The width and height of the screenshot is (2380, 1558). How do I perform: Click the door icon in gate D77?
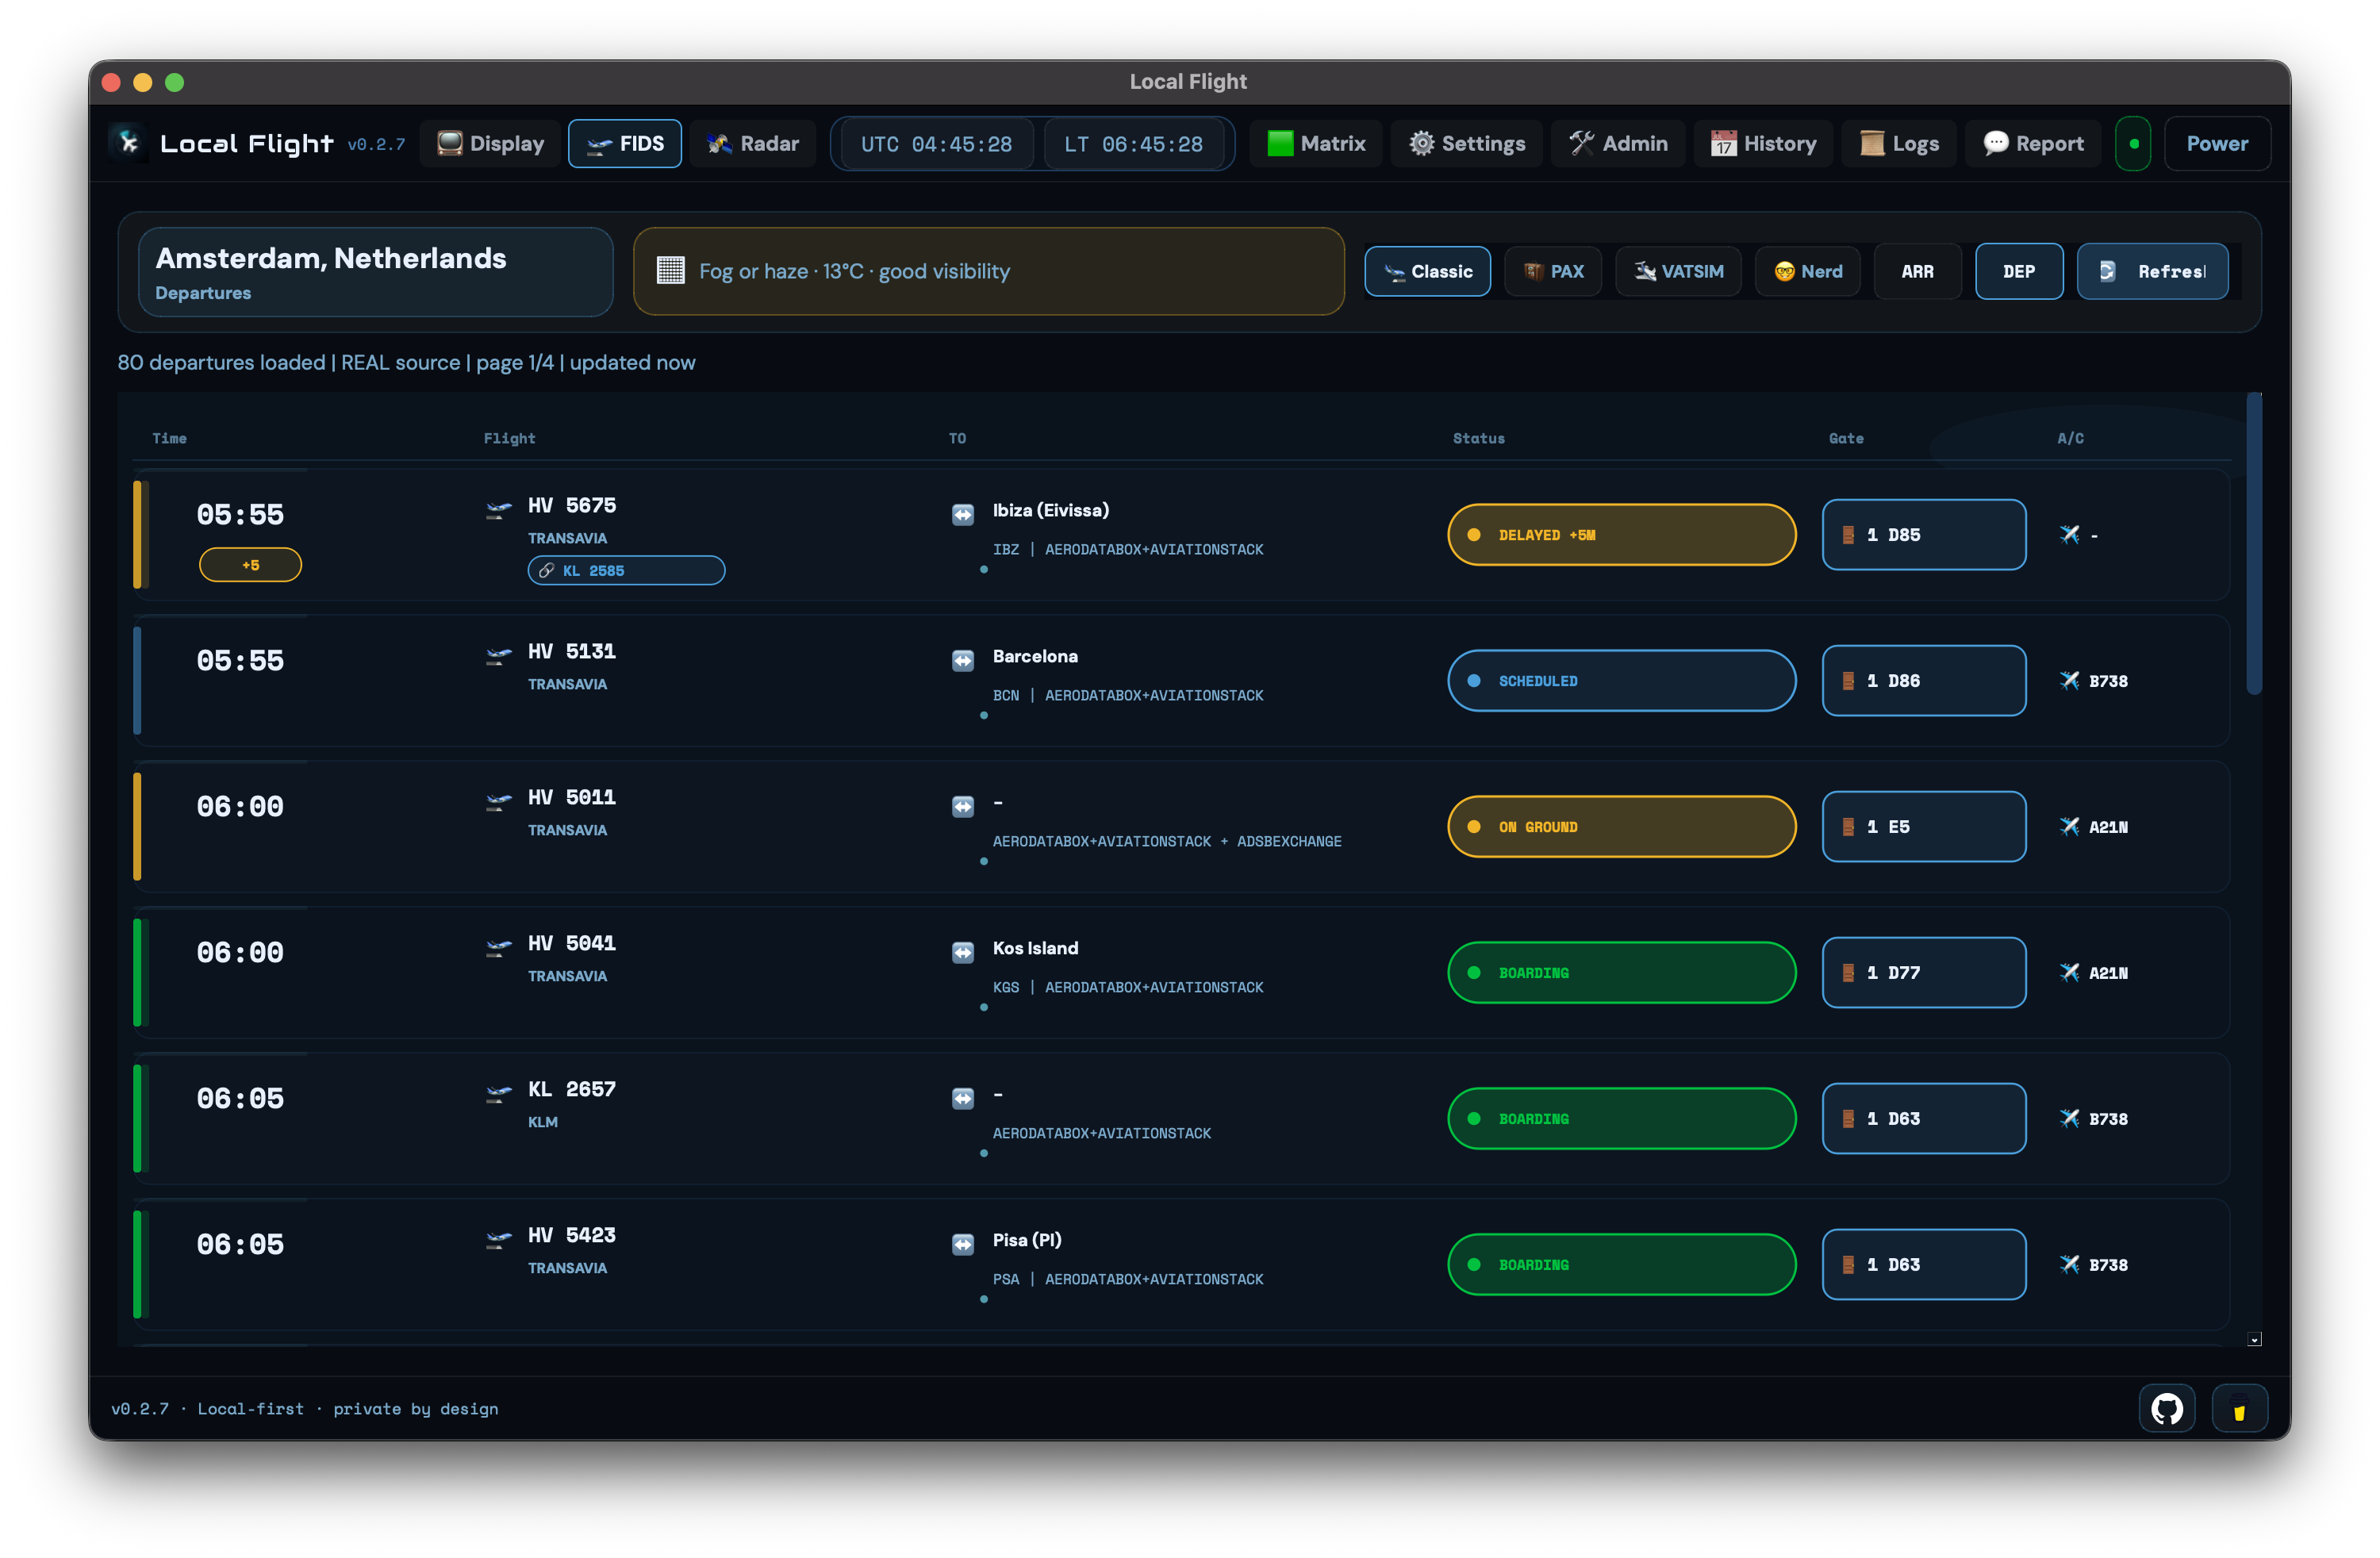[1848, 972]
